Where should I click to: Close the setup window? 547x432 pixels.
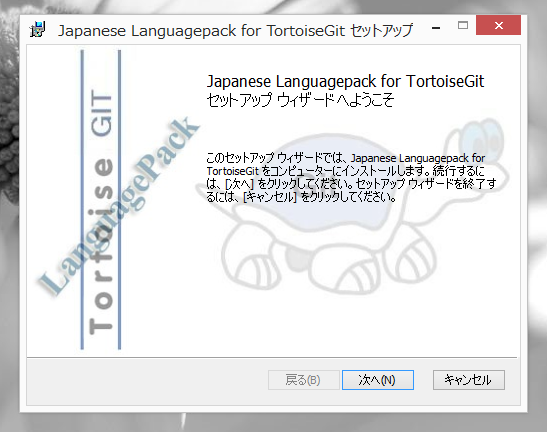(x=498, y=25)
